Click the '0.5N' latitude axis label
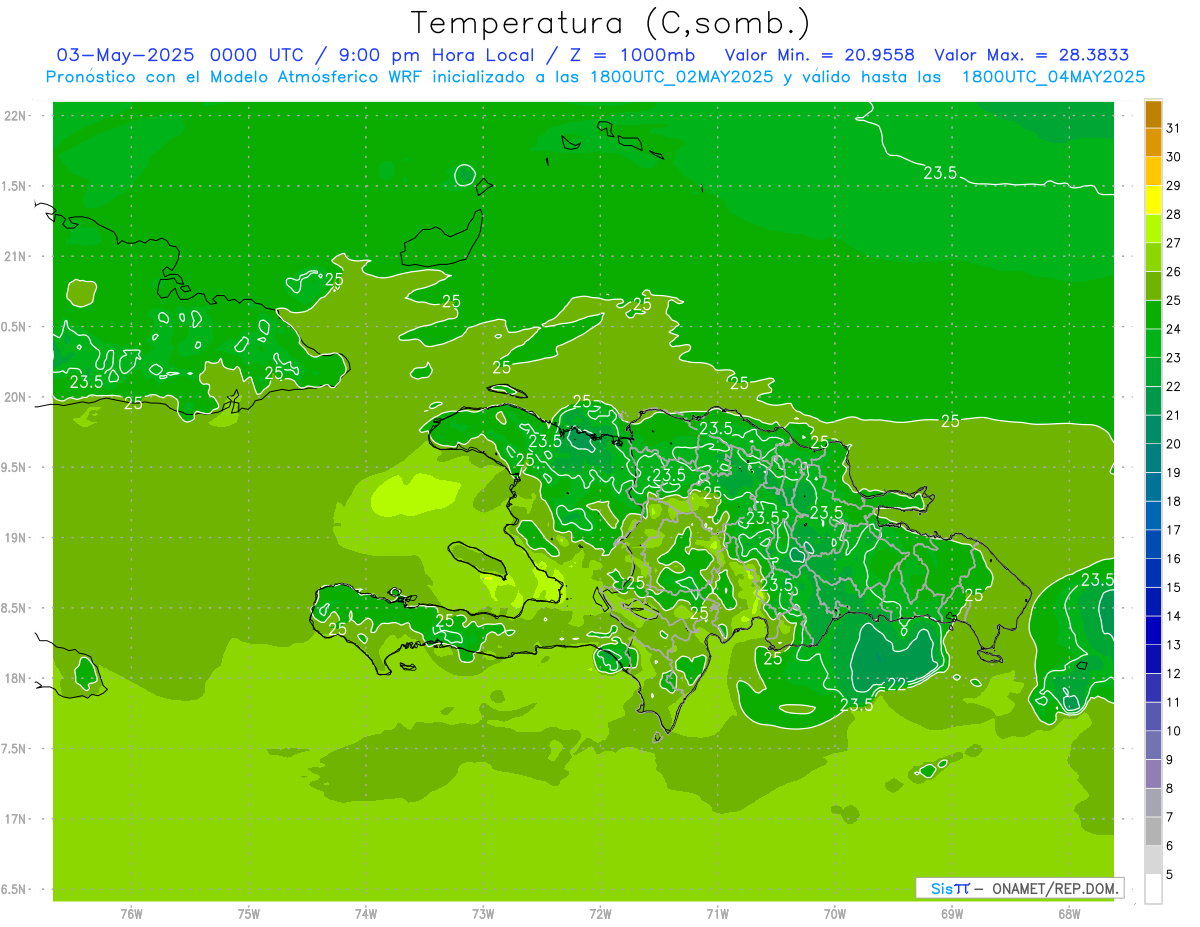The height and width of the screenshot is (927, 1200). point(13,327)
